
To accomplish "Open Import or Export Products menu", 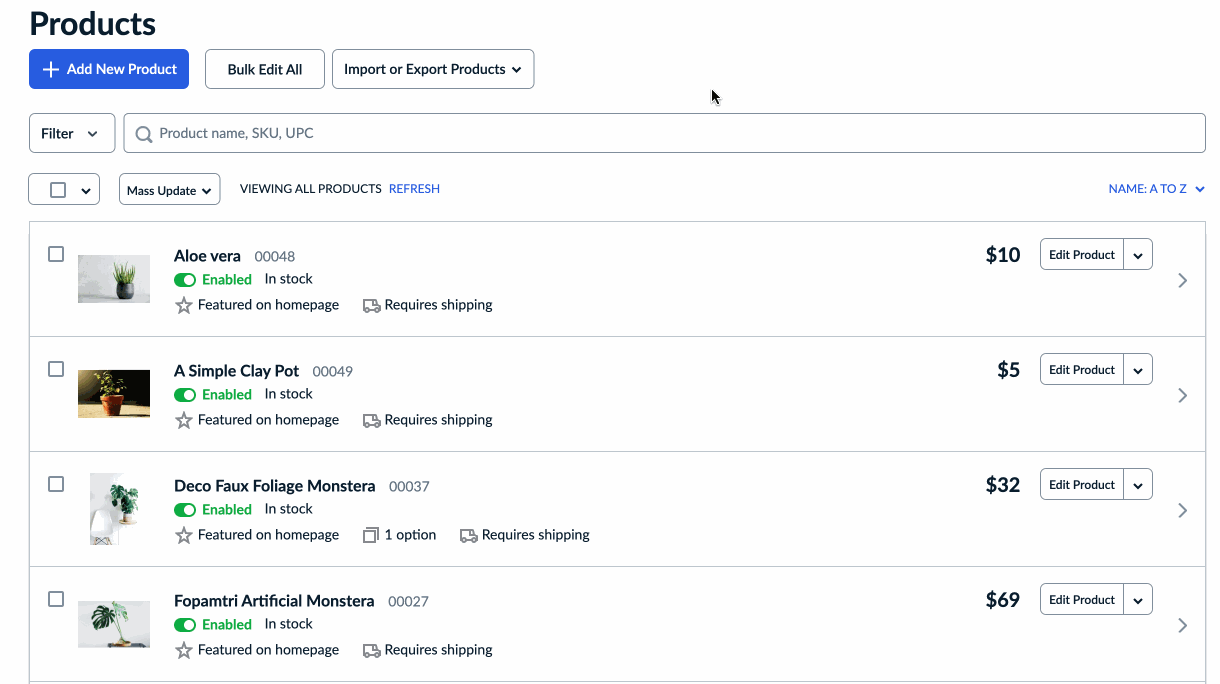I will point(432,69).
